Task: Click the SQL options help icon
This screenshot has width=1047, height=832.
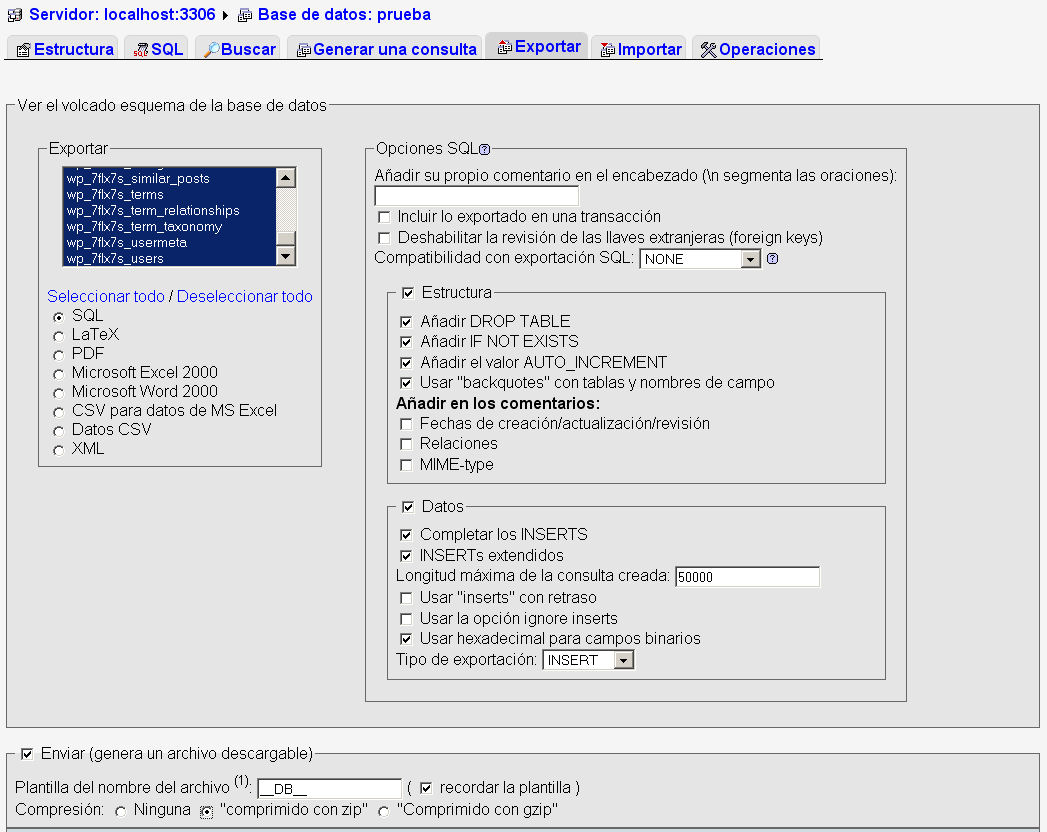Action: point(484,150)
